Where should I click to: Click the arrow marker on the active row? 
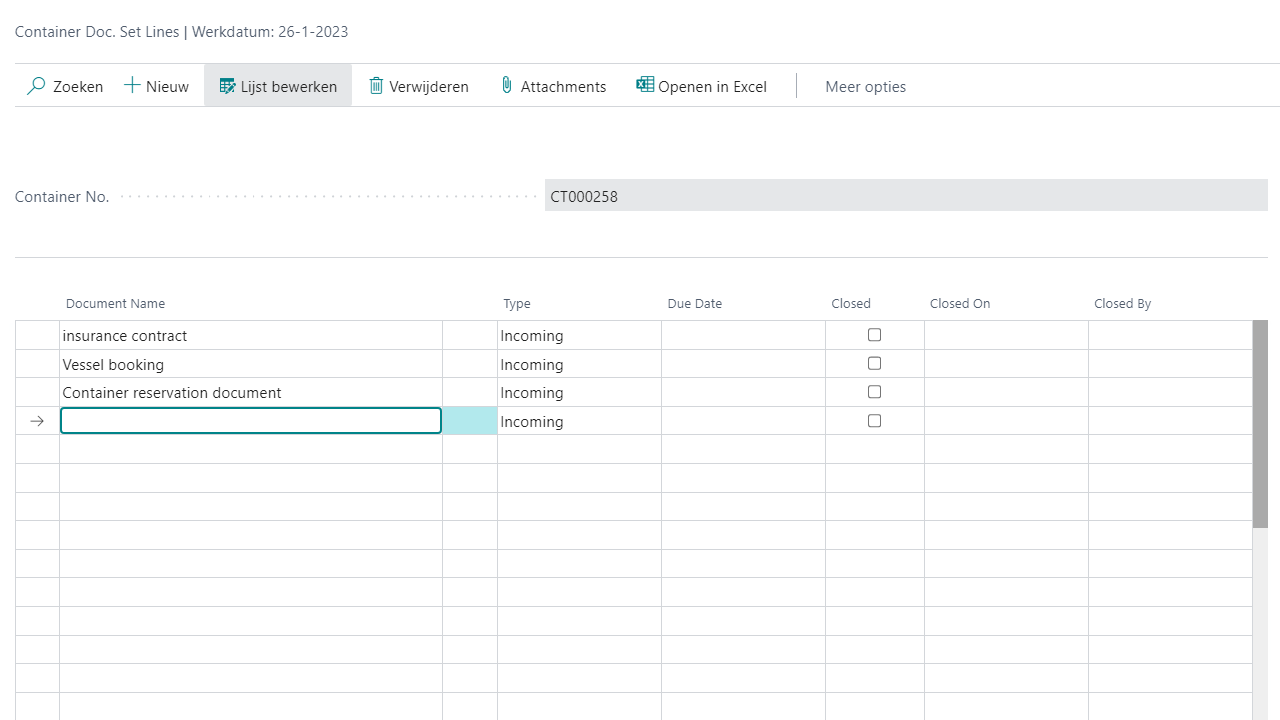point(37,421)
